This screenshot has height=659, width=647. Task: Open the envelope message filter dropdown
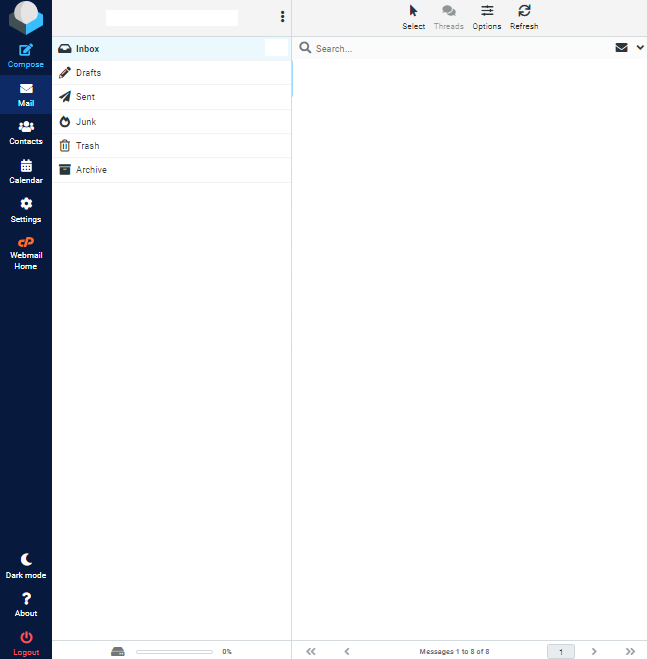(x=622, y=47)
